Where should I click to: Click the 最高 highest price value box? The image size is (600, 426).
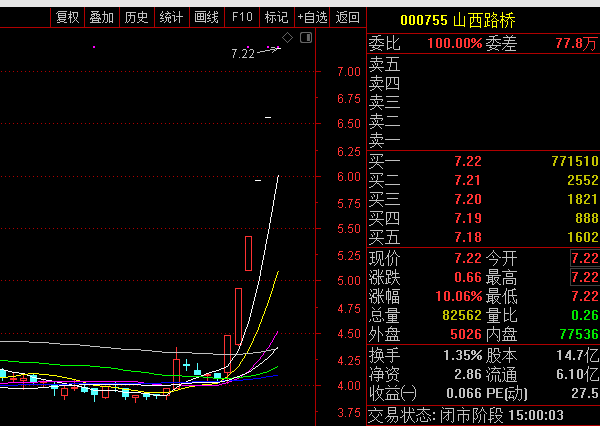582,278
